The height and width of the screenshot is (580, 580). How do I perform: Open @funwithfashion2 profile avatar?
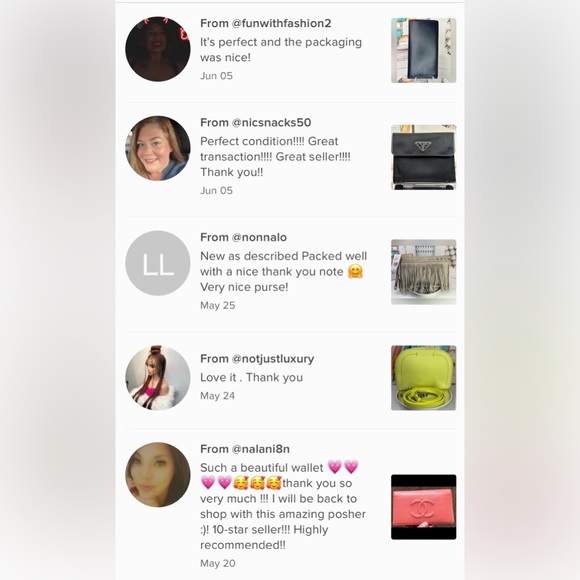[x=158, y=49]
